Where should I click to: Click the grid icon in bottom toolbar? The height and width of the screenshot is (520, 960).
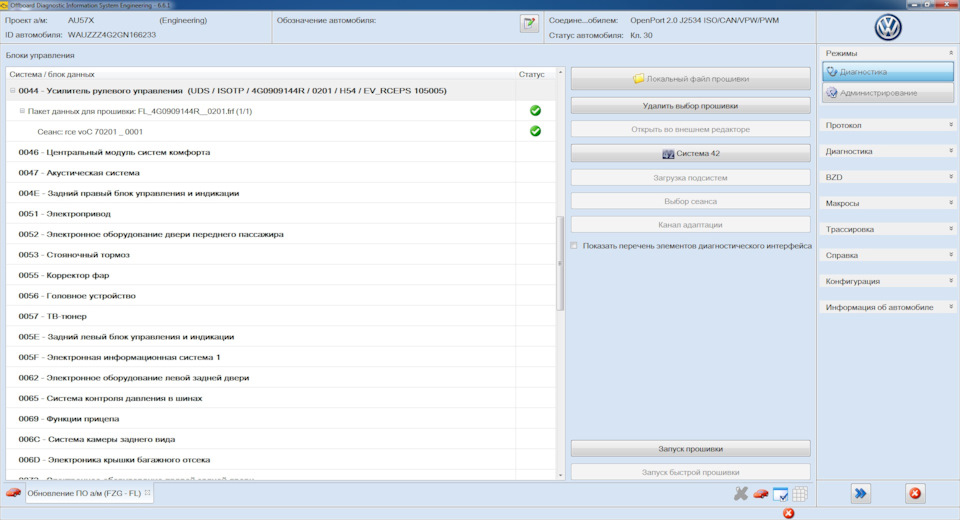tap(800, 494)
